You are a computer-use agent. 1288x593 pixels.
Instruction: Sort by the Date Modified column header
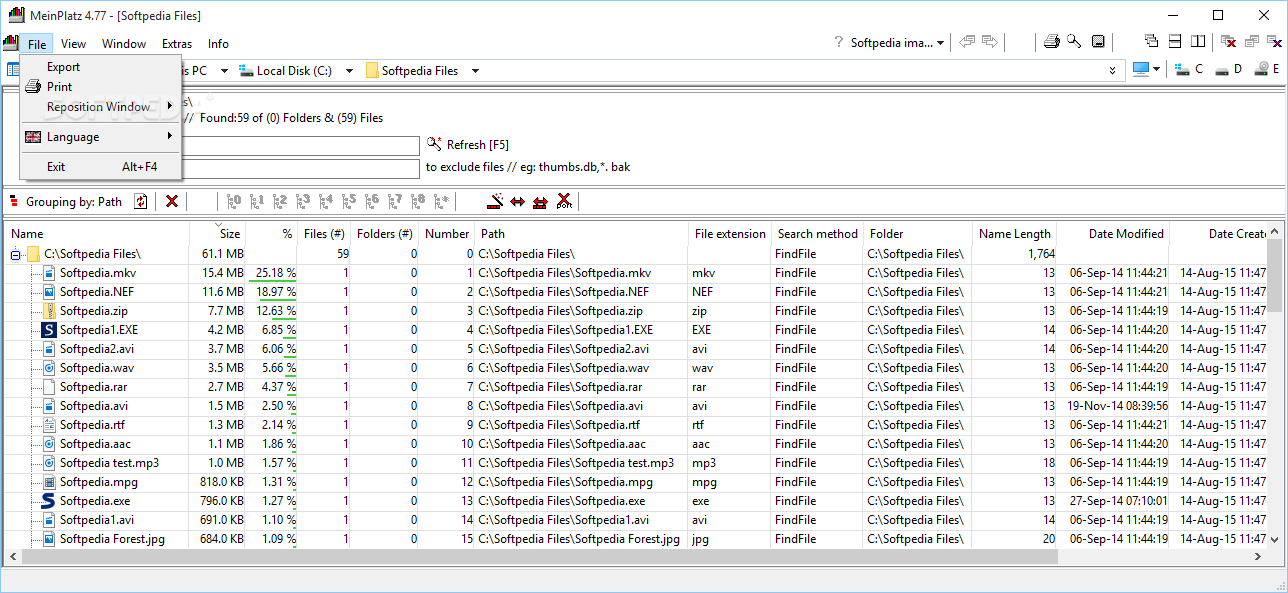click(1113, 233)
